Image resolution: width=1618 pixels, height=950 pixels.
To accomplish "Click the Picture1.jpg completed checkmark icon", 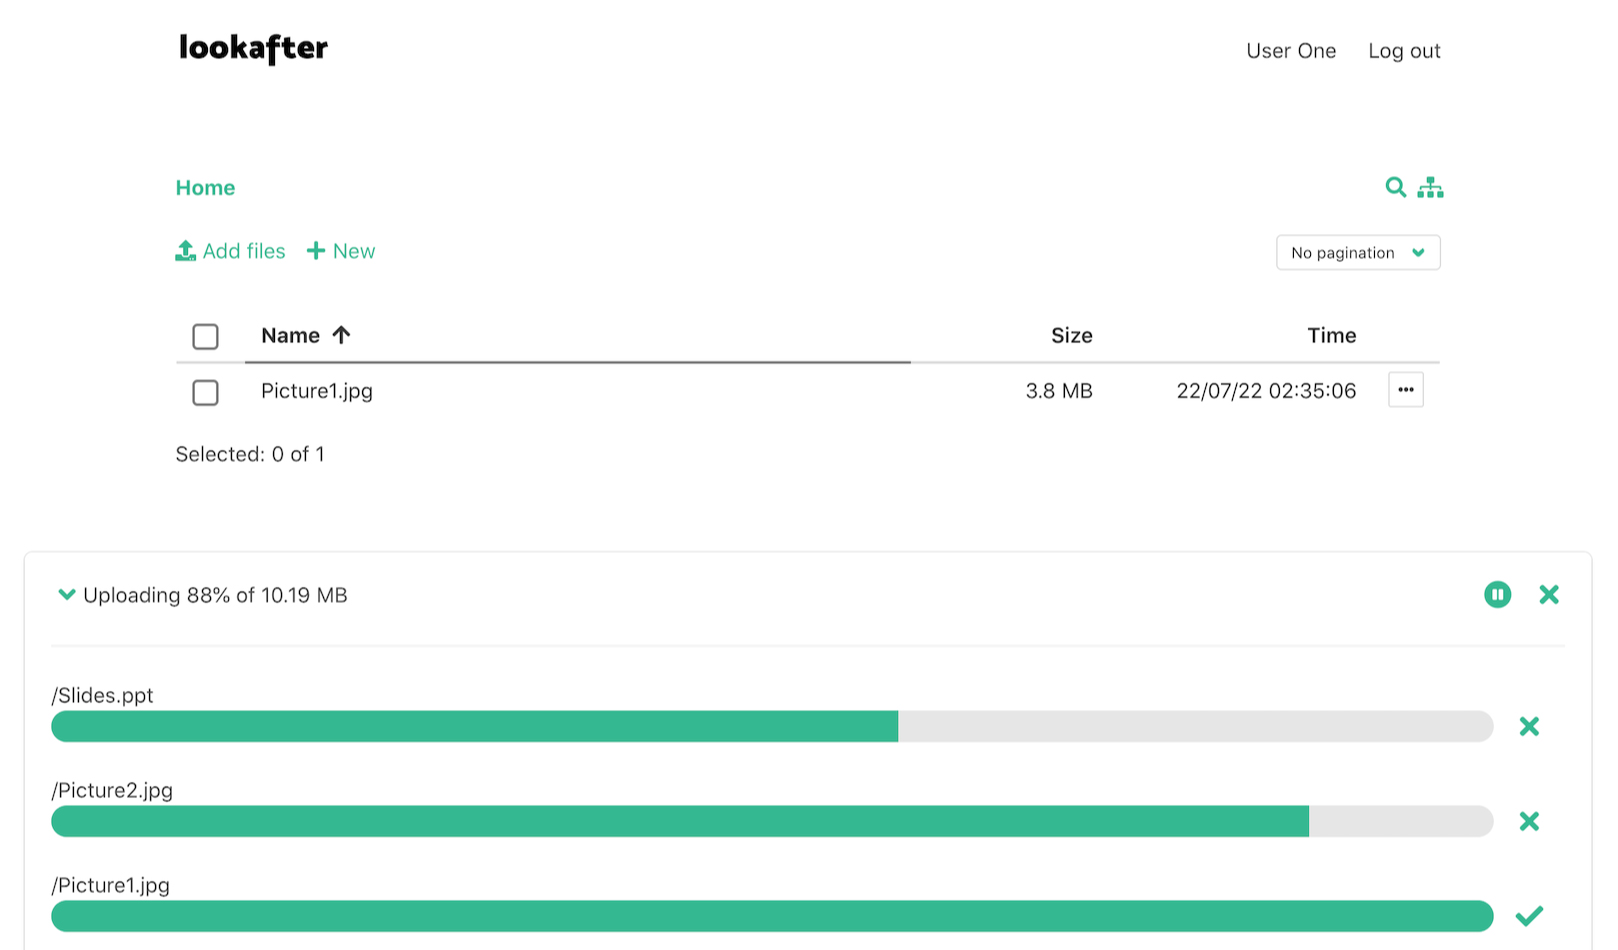I will [1529, 916].
